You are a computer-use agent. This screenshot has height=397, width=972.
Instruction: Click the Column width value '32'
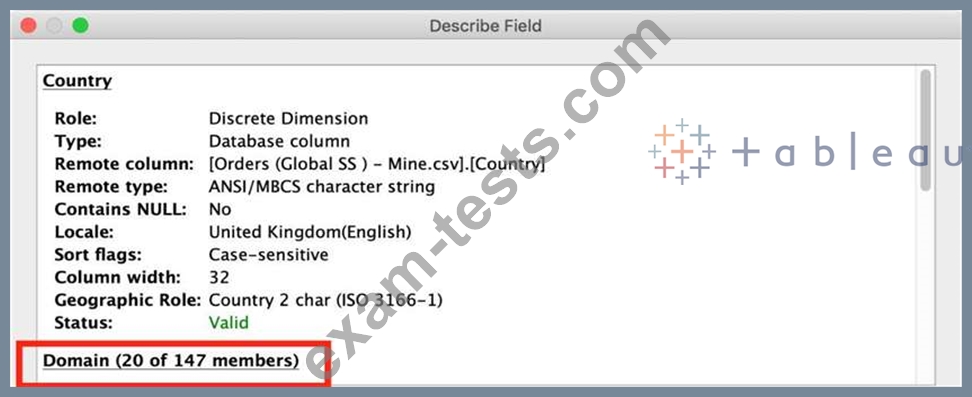click(x=219, y=277)
